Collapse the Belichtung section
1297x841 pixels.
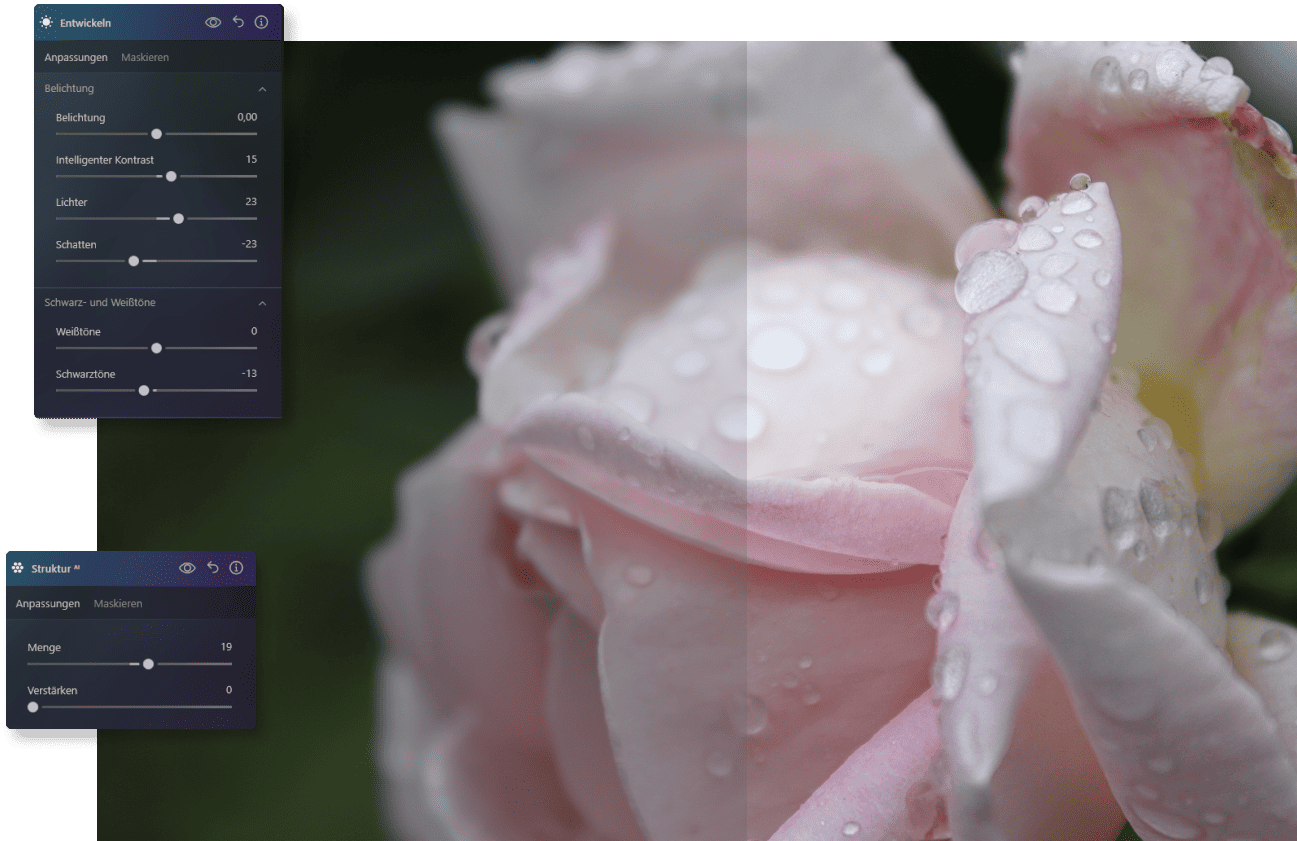[x=262, y=88]
